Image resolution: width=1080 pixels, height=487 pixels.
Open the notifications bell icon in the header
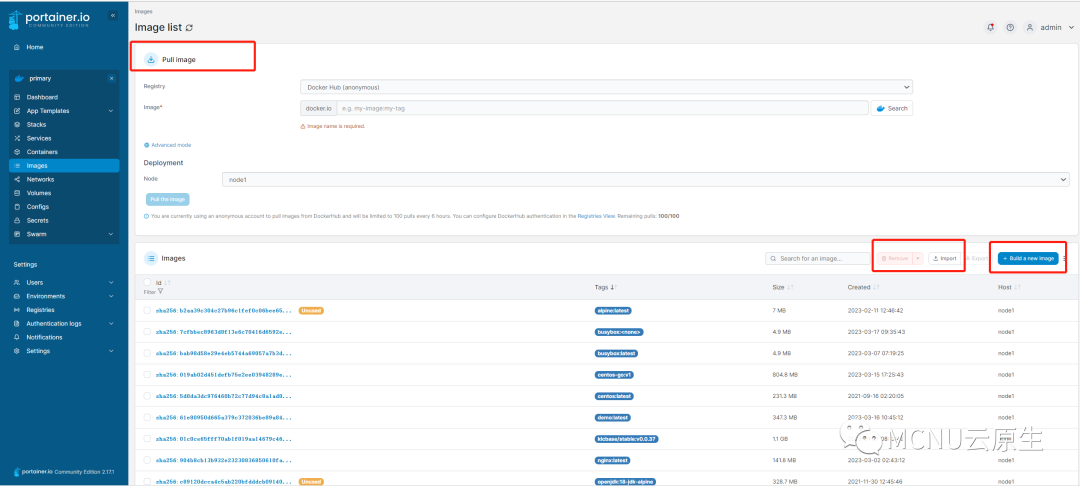990,28
